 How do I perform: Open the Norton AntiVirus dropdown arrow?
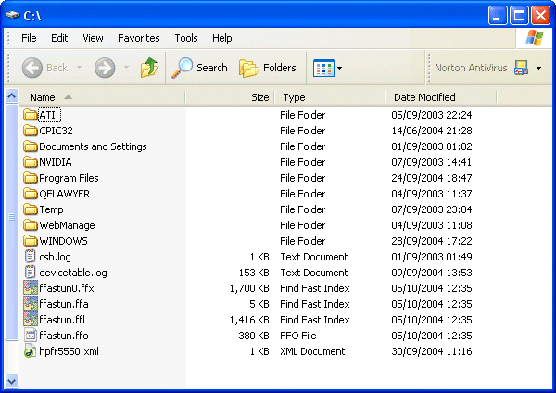[539, 68]
